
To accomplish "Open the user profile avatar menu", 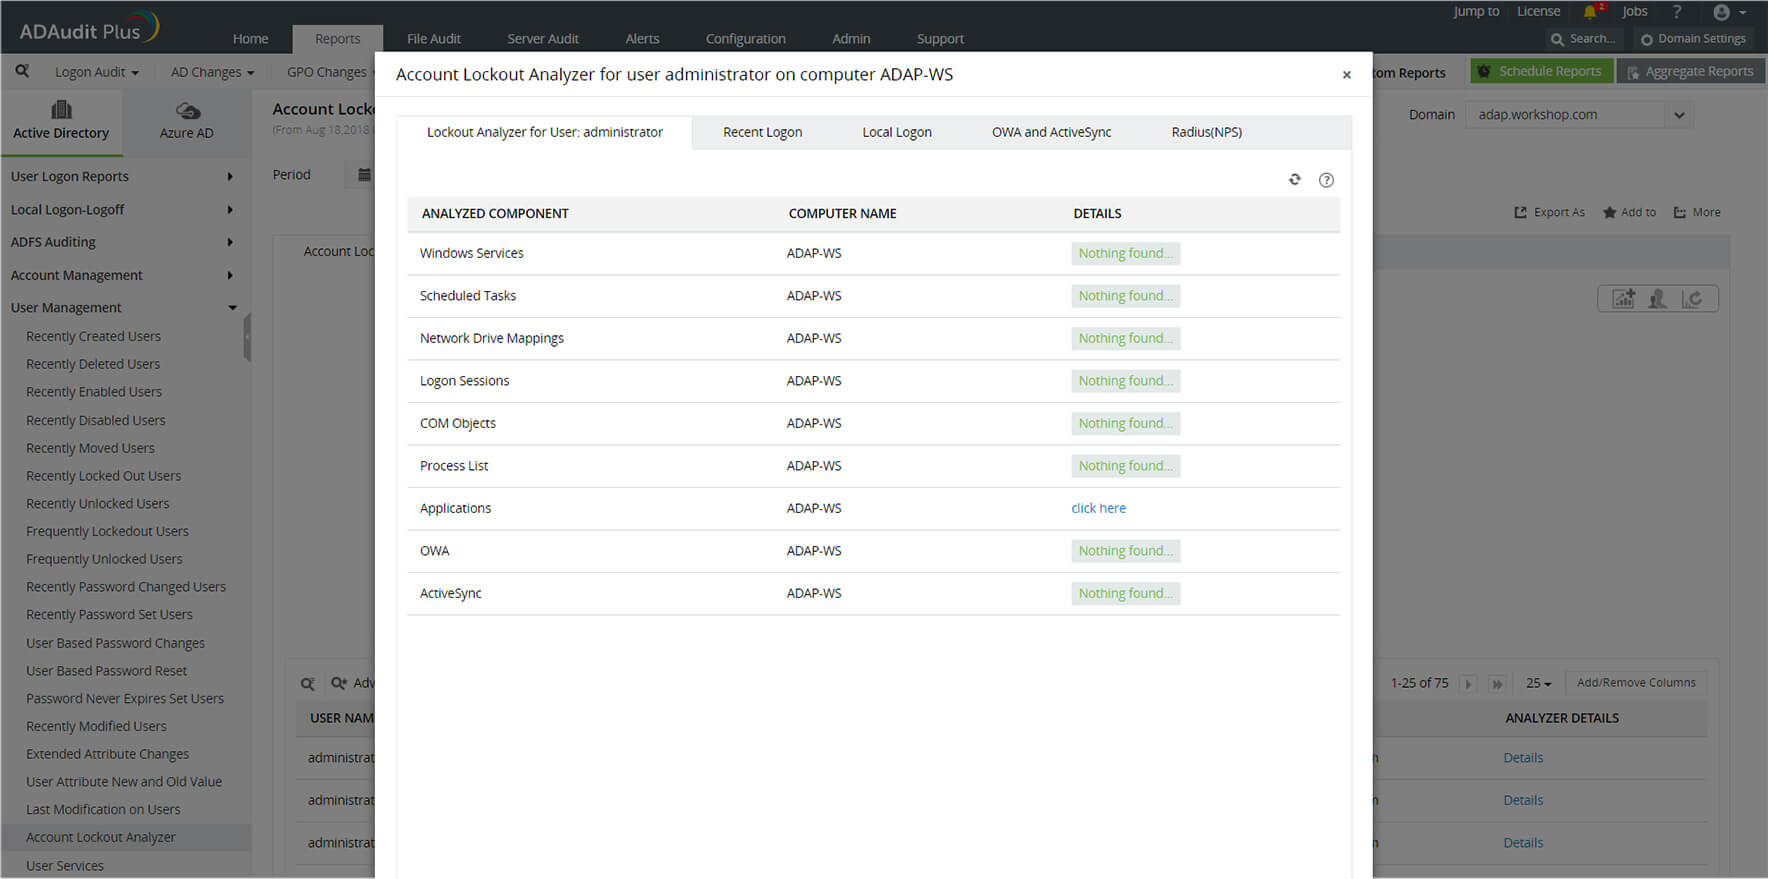I will tap(1729, 12).
